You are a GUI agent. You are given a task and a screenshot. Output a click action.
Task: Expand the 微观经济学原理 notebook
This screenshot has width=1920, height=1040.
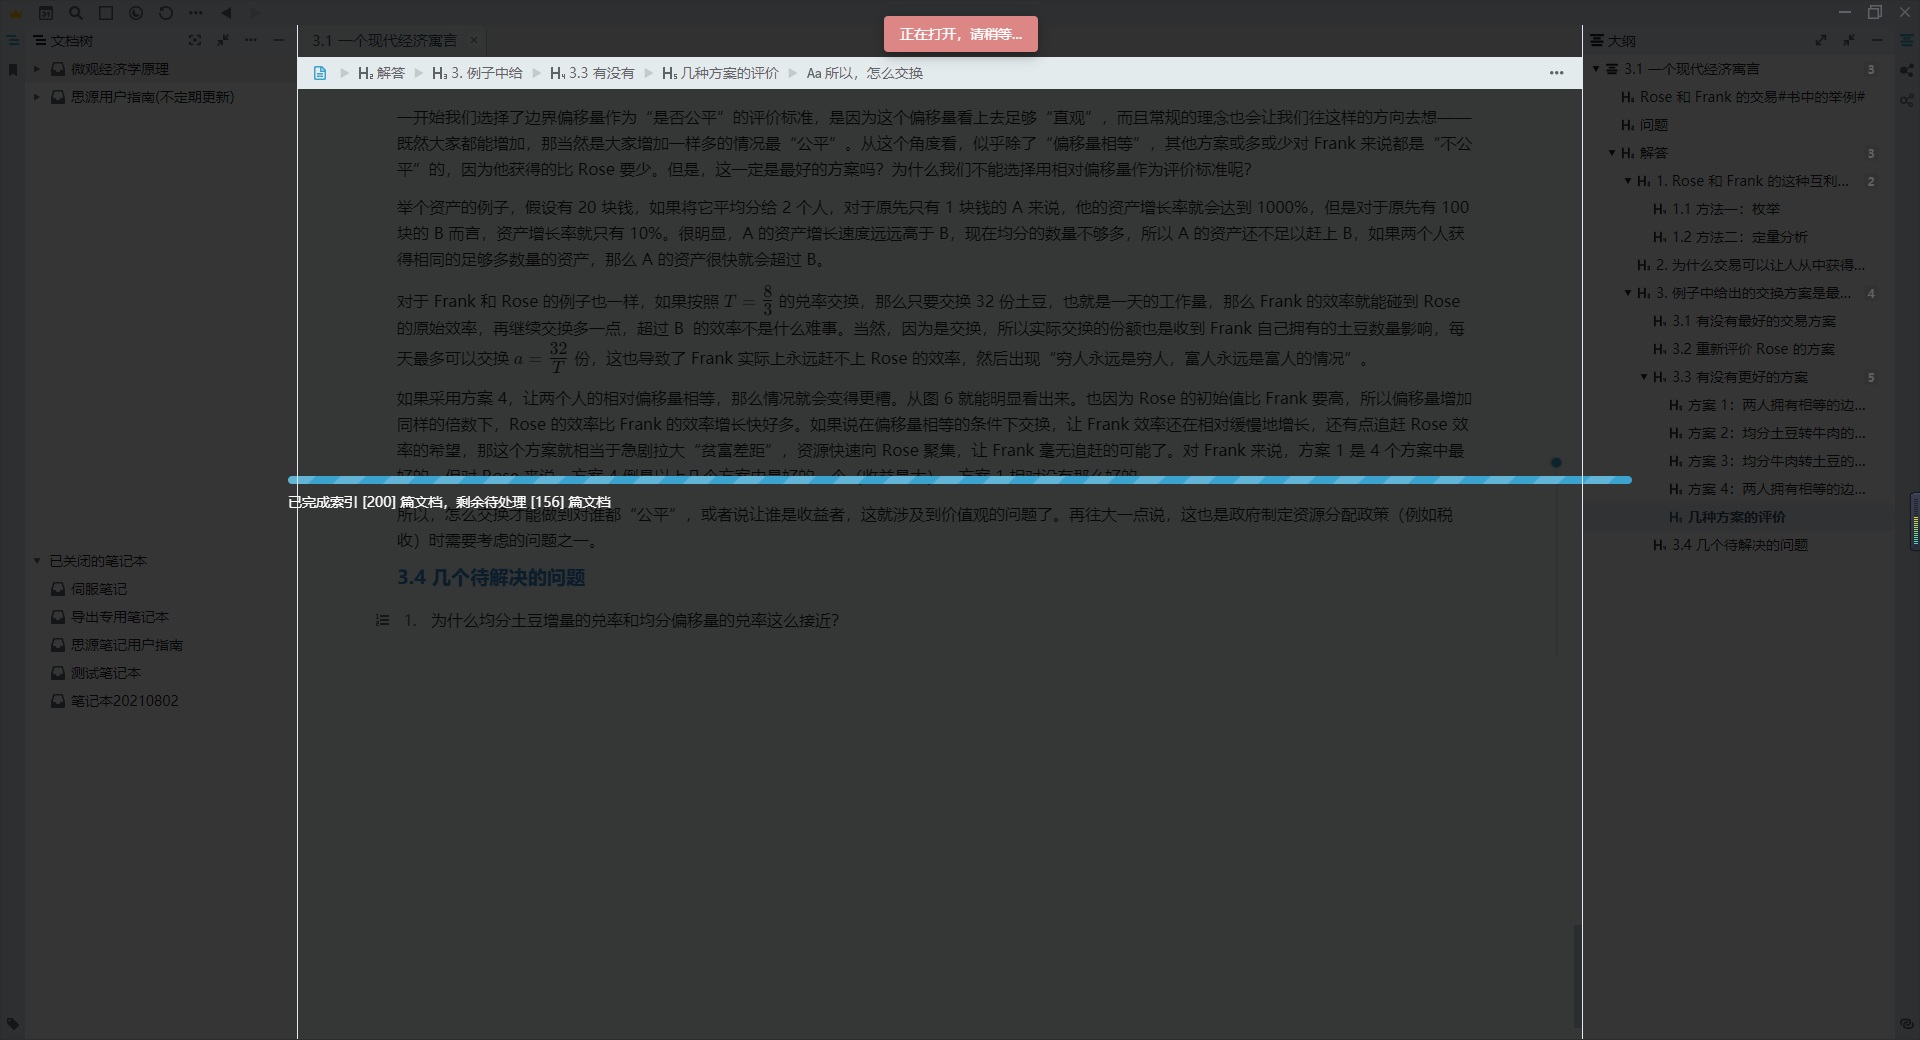click(35, 69)
